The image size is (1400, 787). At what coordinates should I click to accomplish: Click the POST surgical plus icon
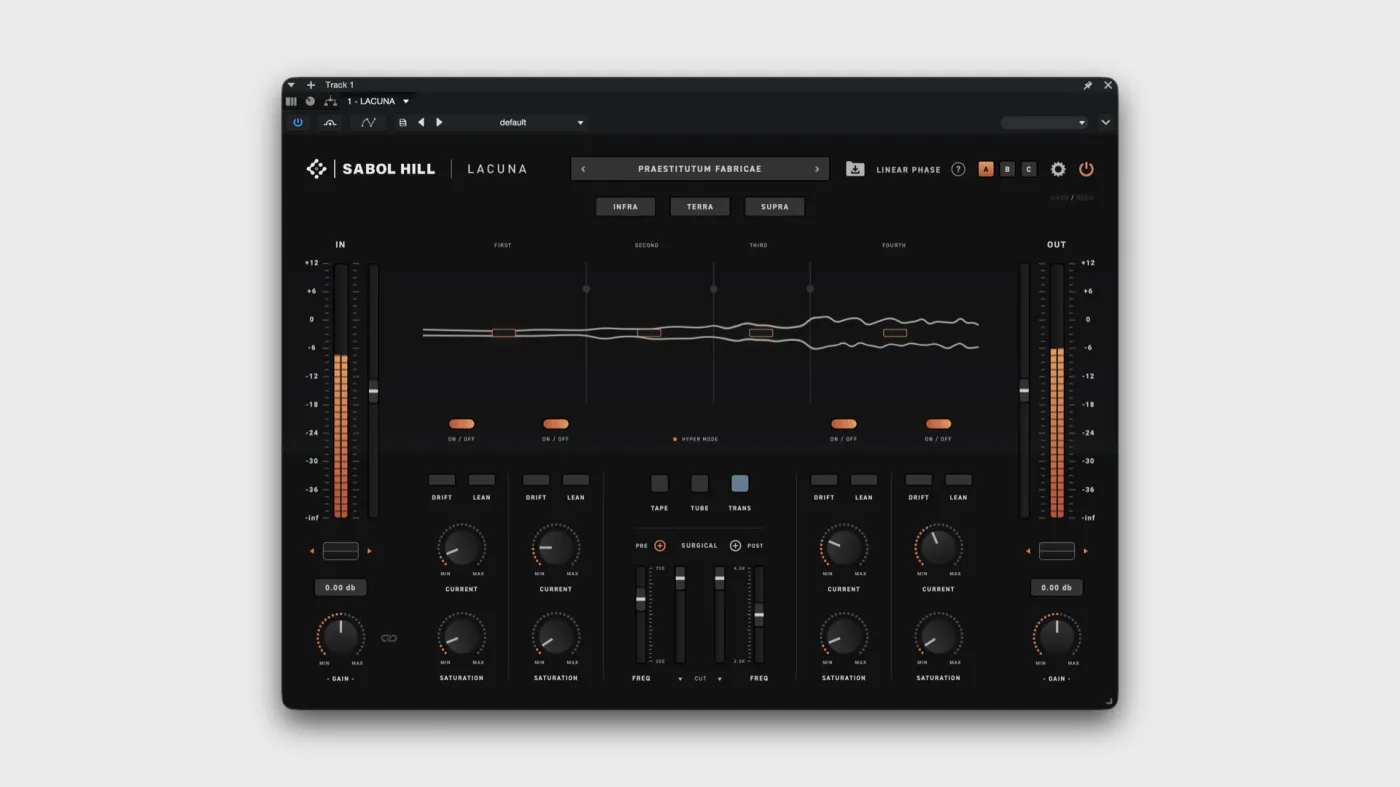(736, 546)
